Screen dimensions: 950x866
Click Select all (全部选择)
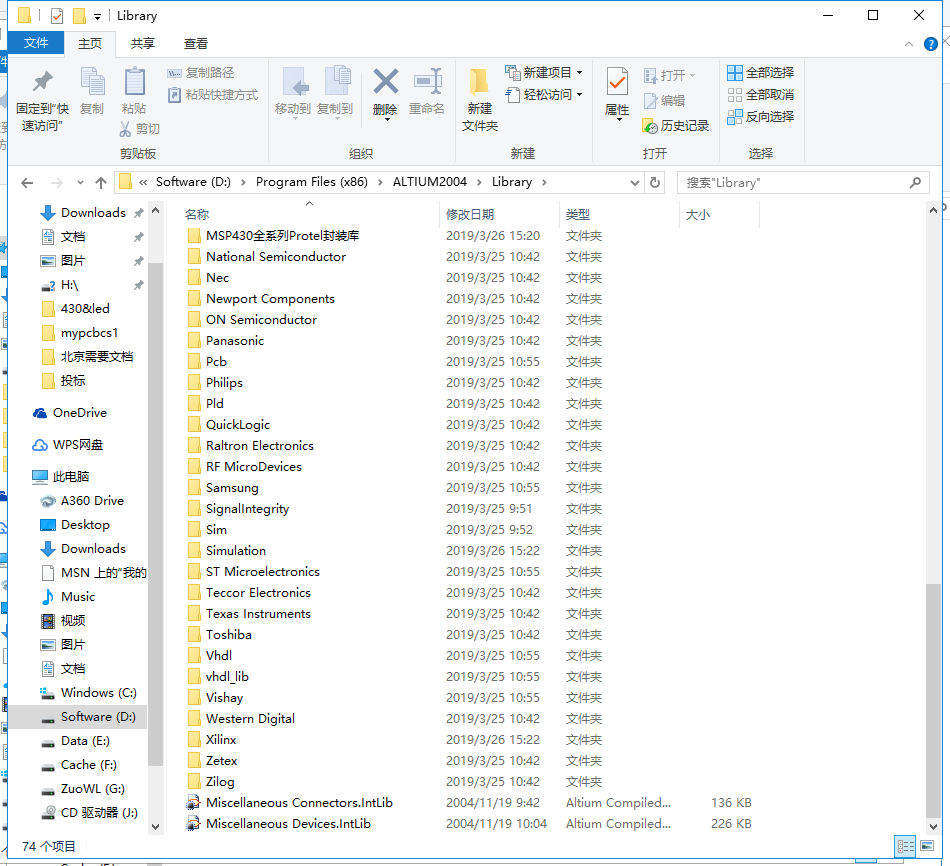pos(760,73)
